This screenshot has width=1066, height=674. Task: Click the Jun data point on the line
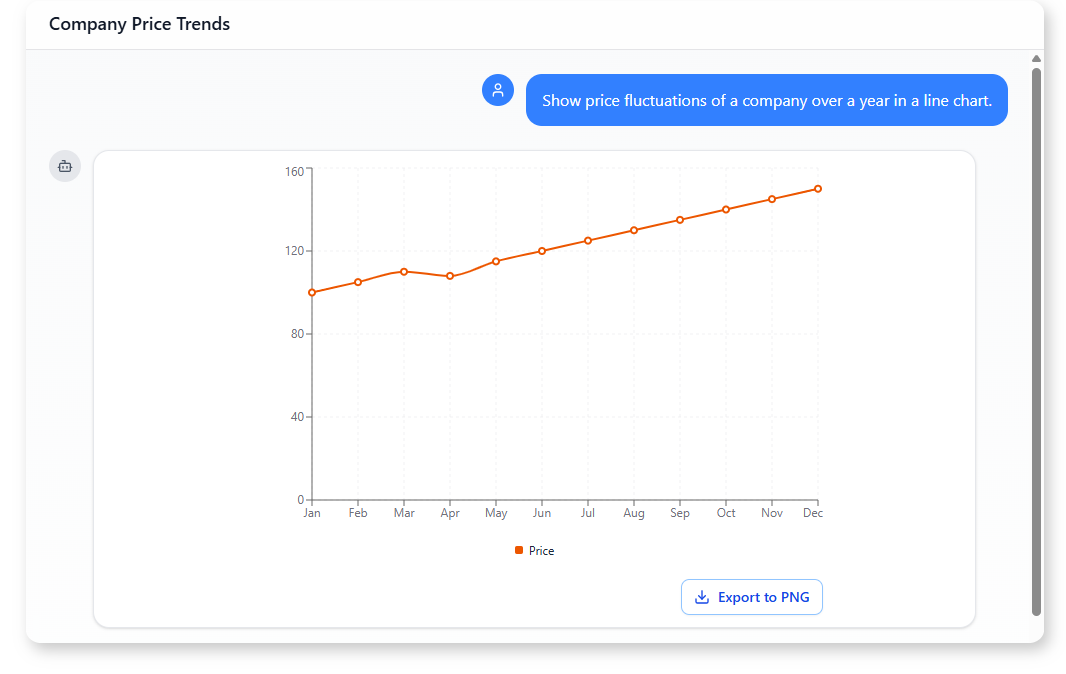[542, 251]
